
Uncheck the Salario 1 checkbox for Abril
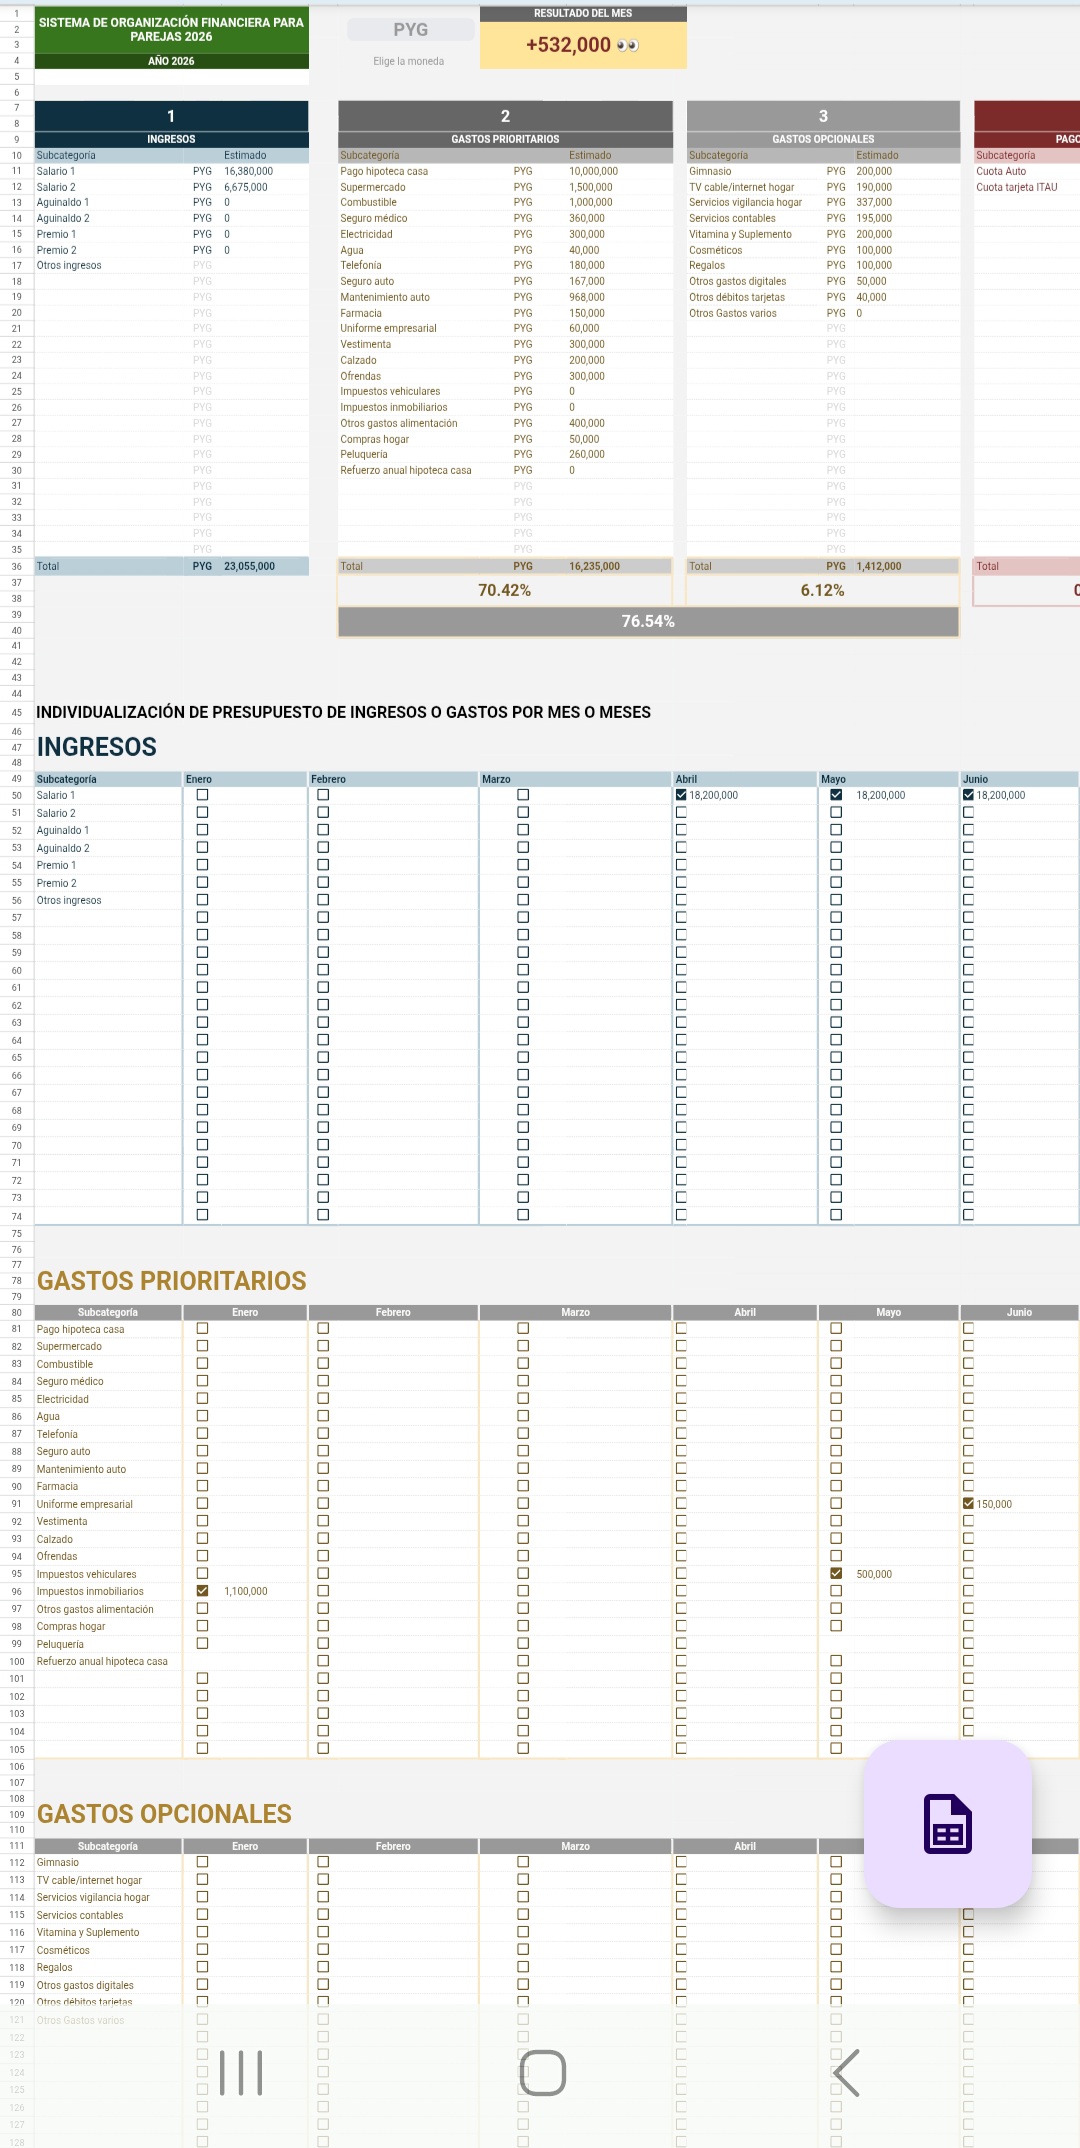point(681,795)
